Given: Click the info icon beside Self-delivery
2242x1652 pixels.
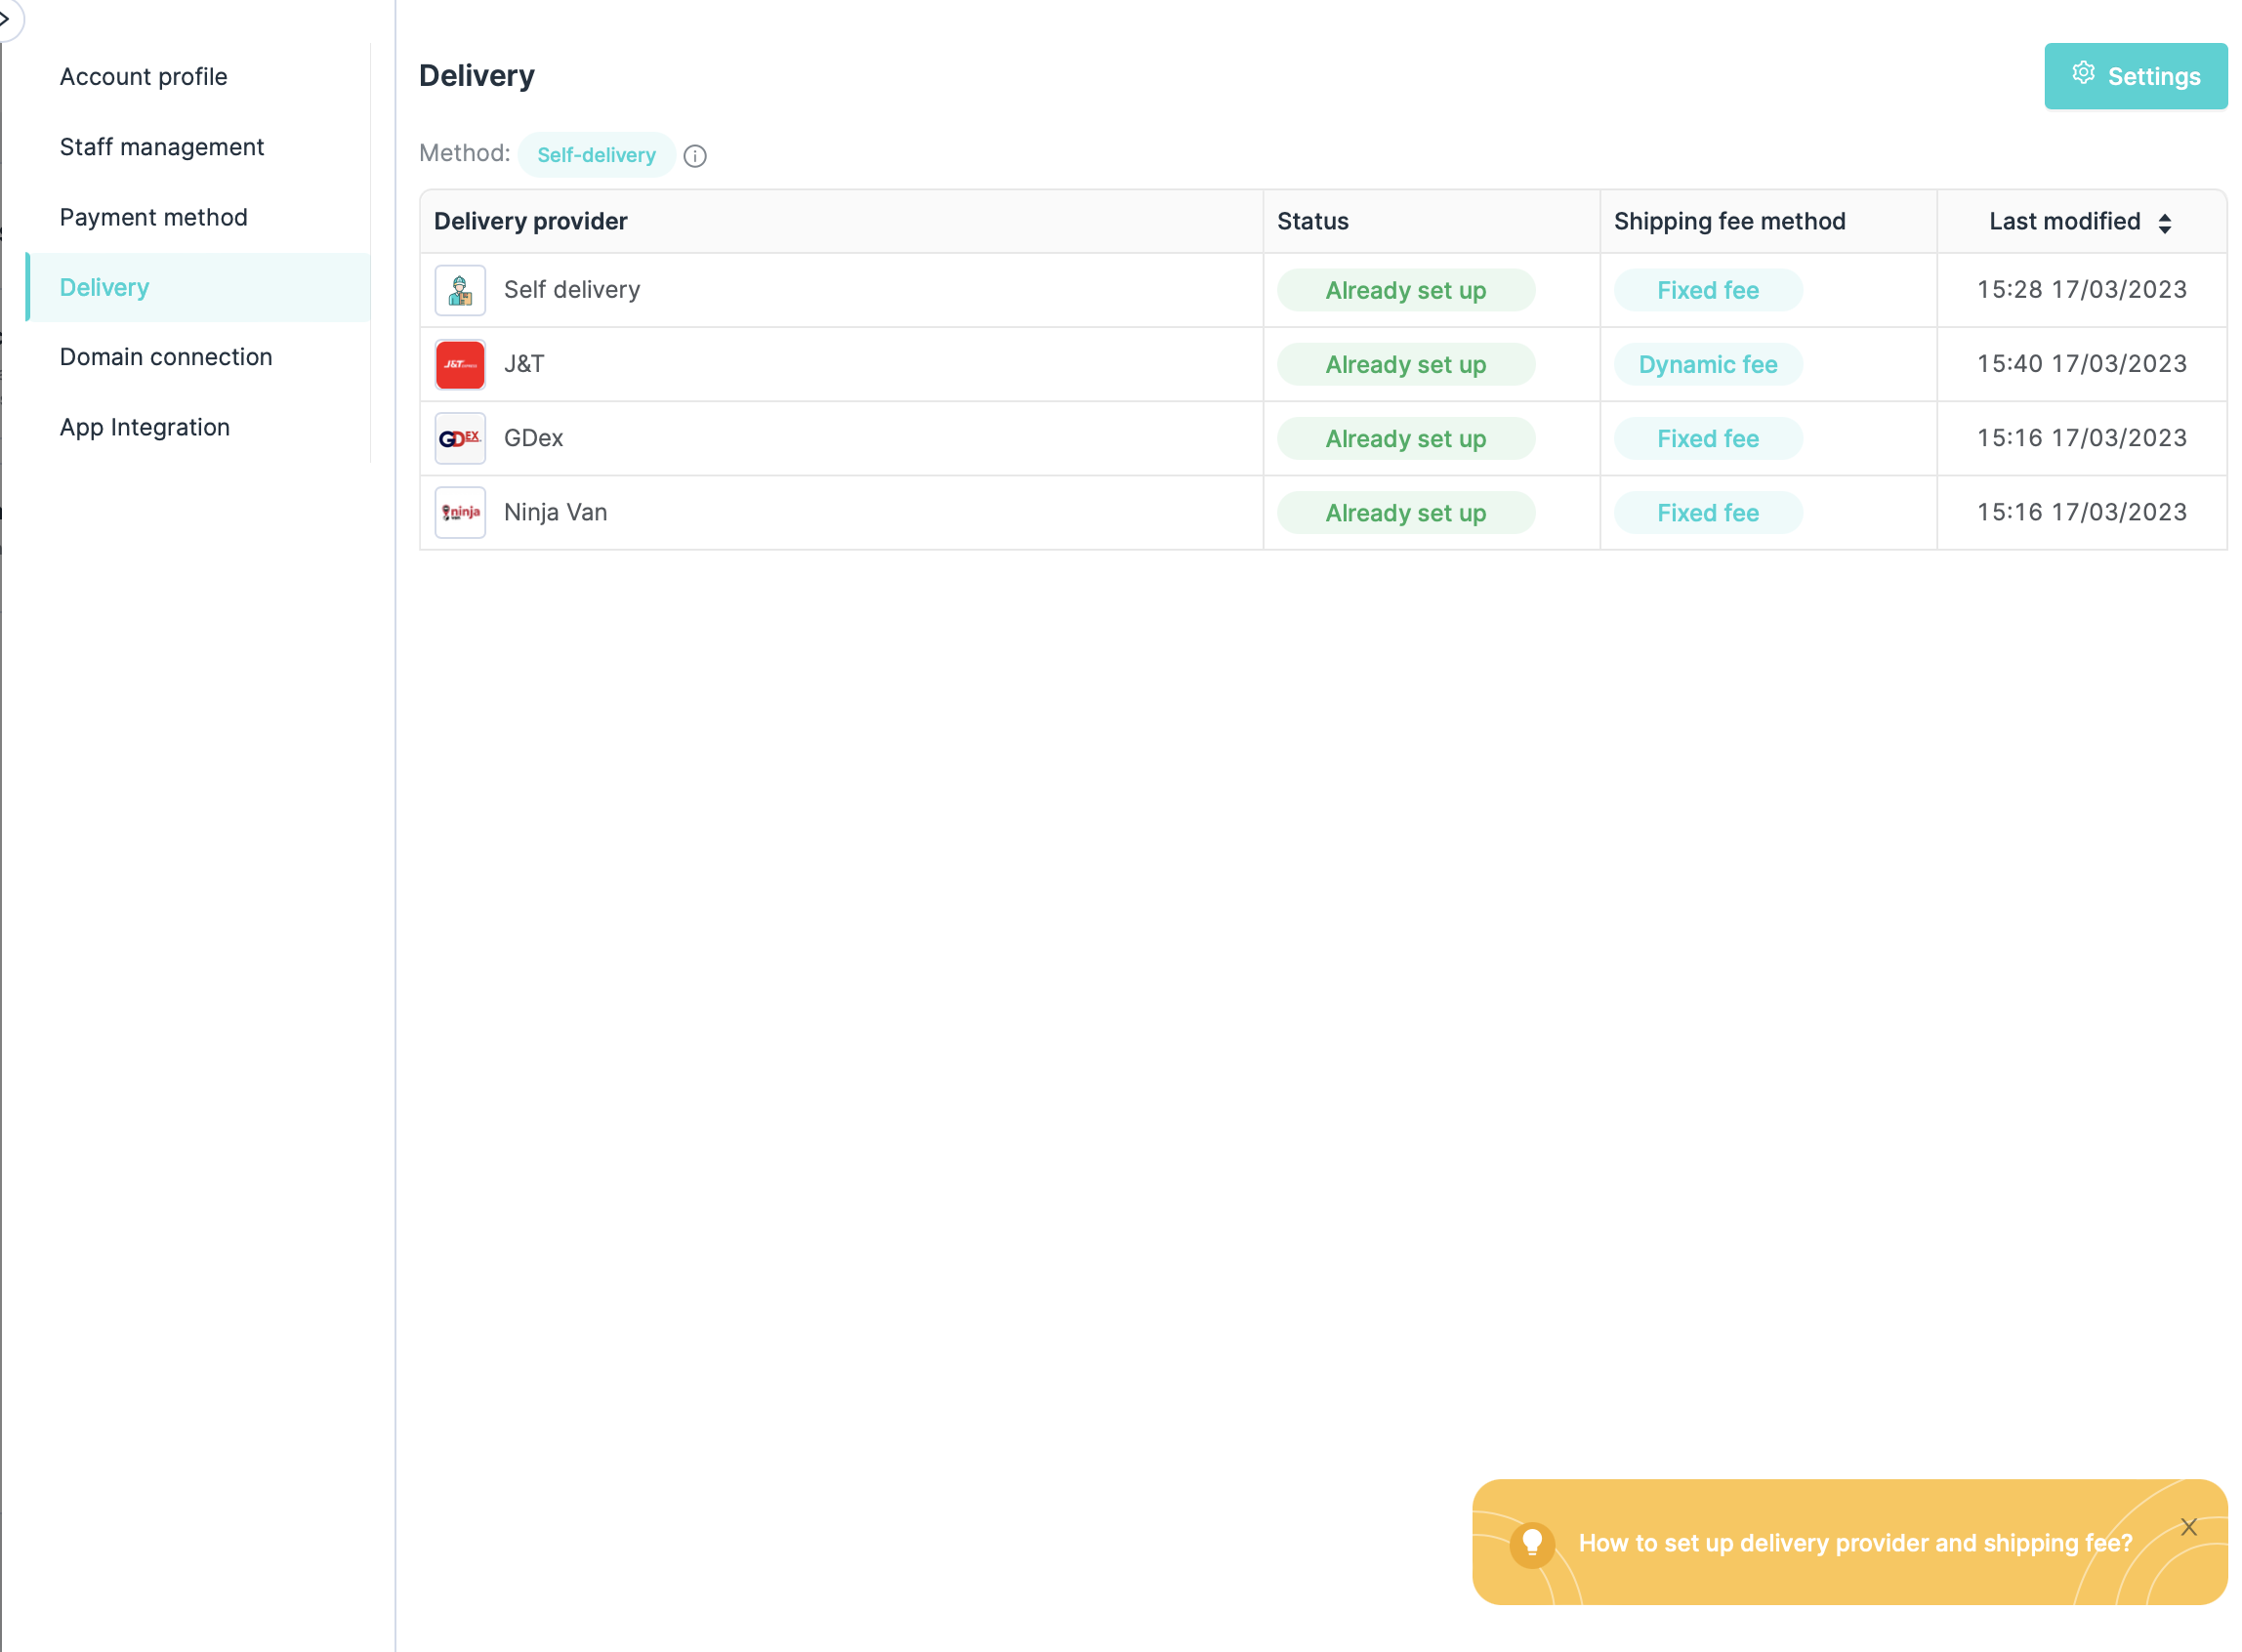Looking at the screenshot, I should pos(695,156).
